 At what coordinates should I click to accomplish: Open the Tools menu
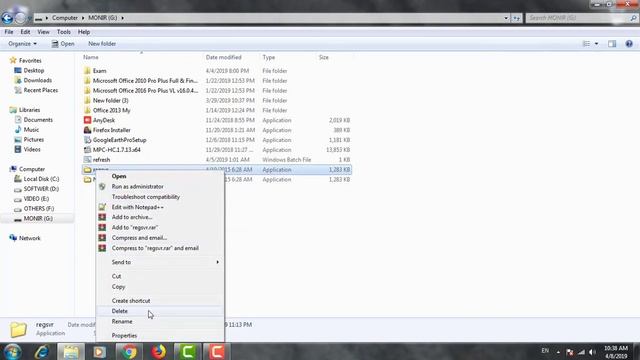pos(64,32)
